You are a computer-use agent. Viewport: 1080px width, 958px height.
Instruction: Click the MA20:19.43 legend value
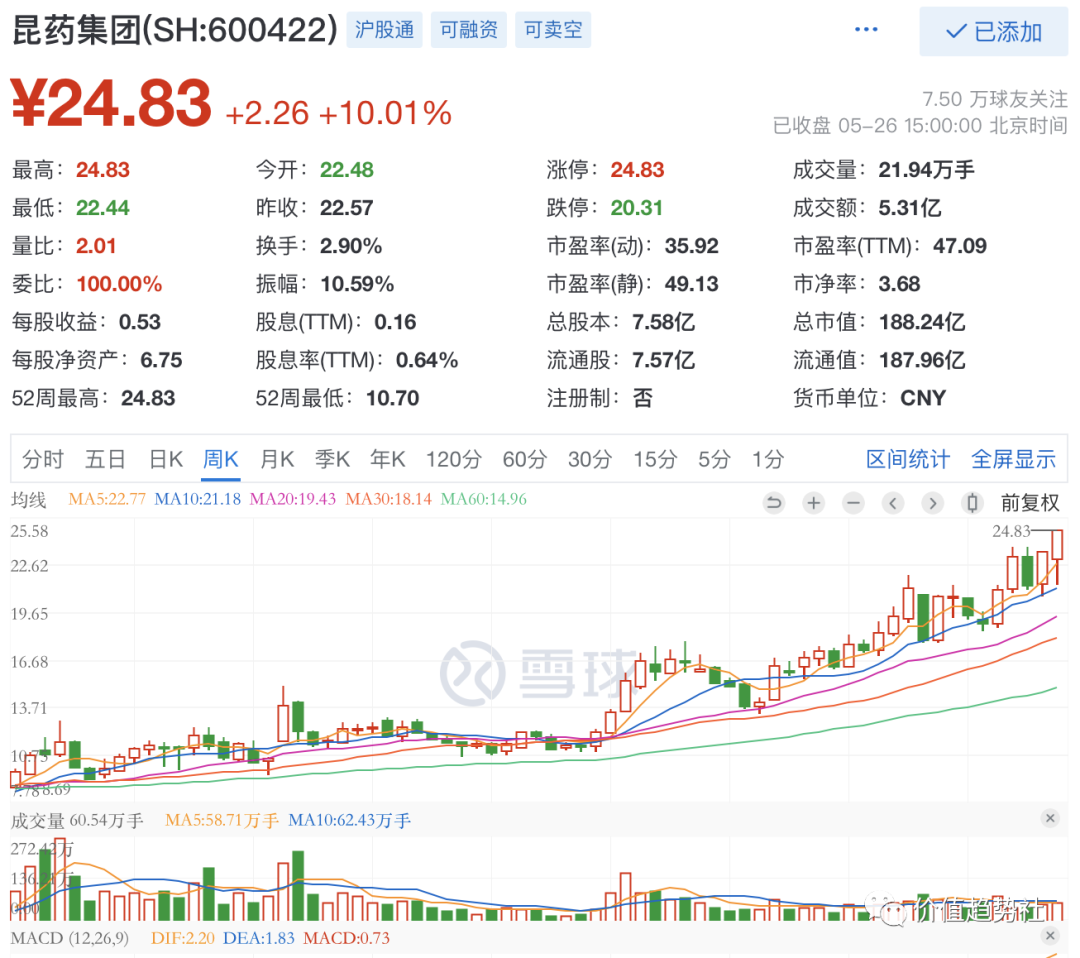click(x=293, y=499)
